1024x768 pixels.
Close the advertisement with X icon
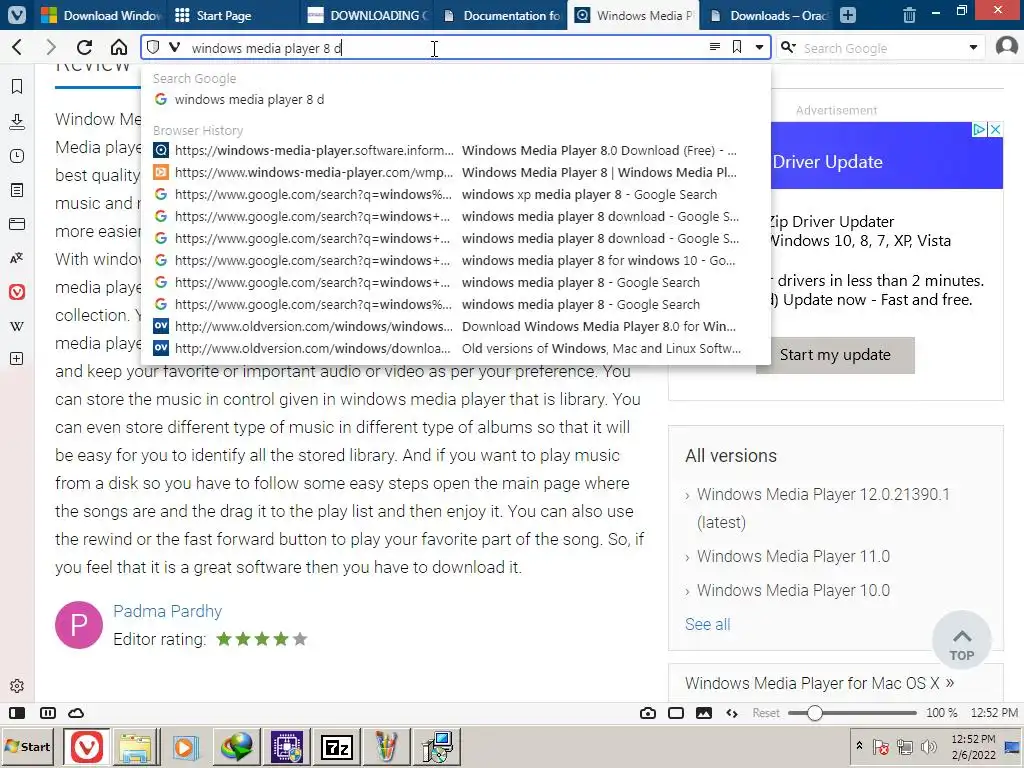click(995, 129)
